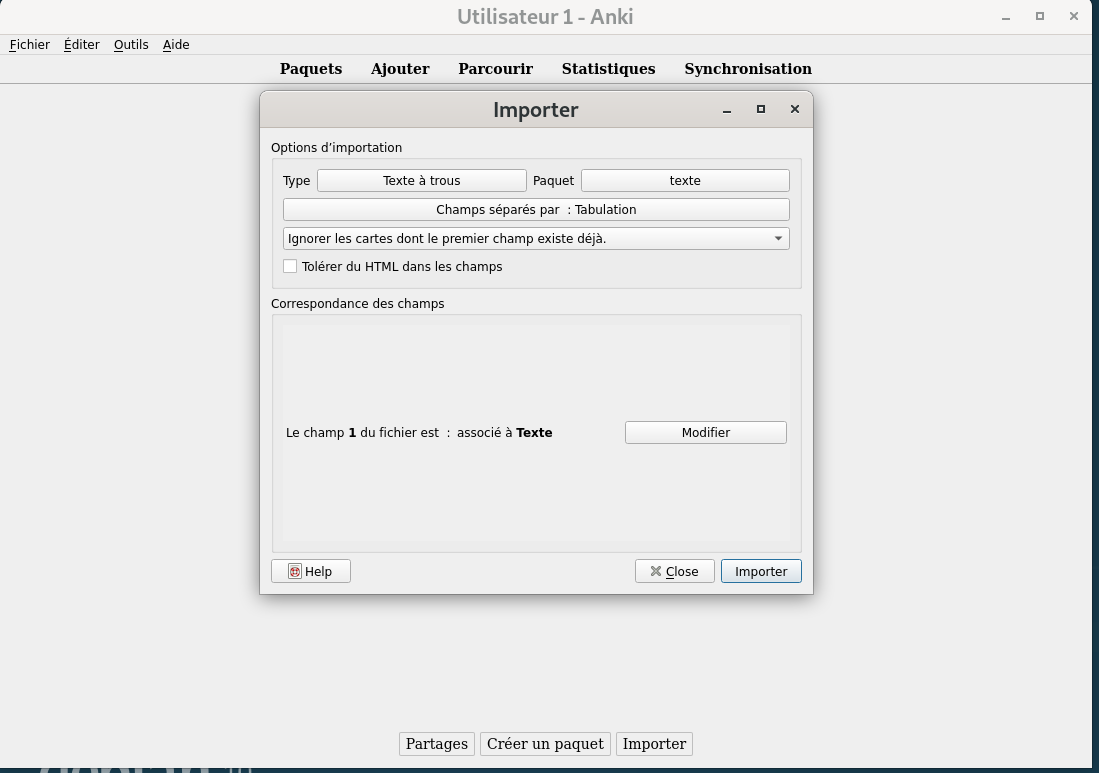
Task: Open the Fichier menu
Action: click(x=29, y=45)
